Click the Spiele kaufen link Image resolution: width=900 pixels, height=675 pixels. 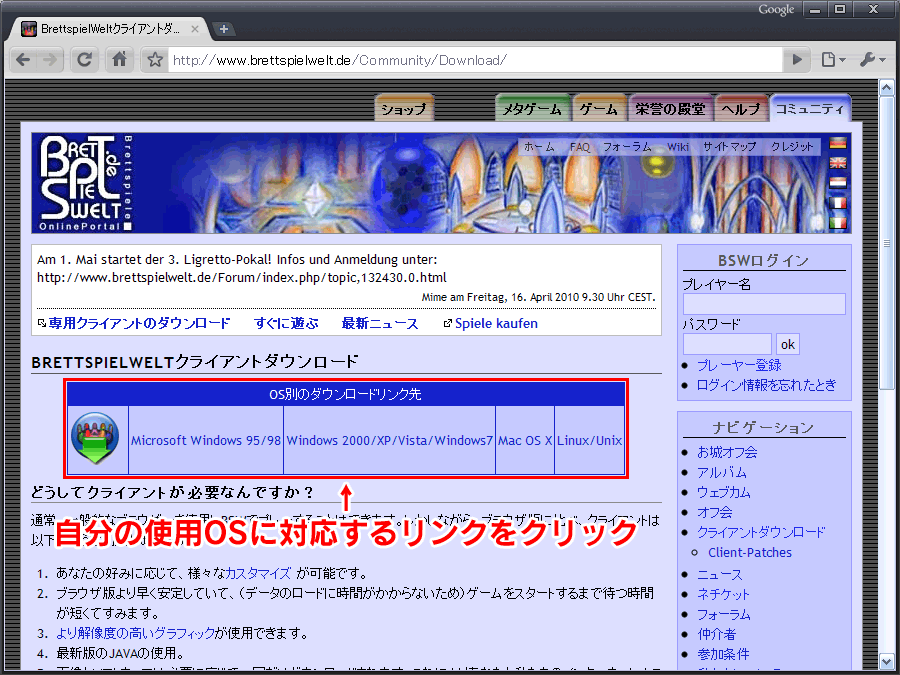496,323
